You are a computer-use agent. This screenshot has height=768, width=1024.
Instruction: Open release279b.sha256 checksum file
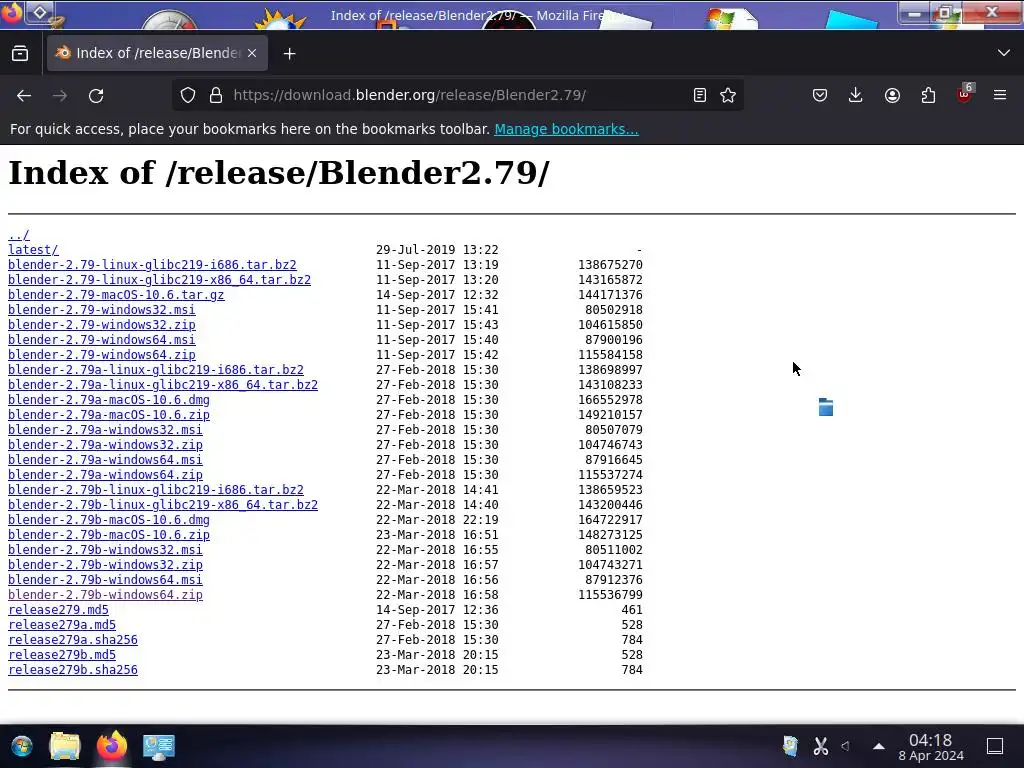tap(72, 671)
